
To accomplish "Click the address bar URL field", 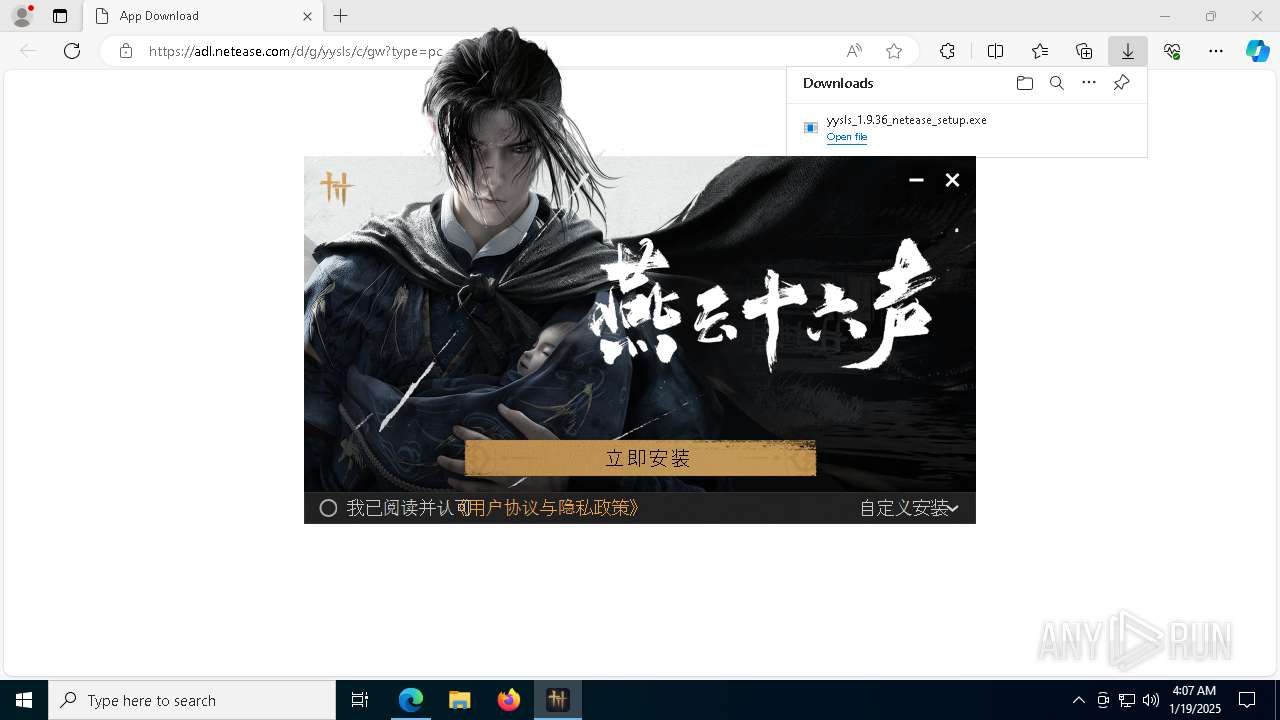I will pos(480,51).
